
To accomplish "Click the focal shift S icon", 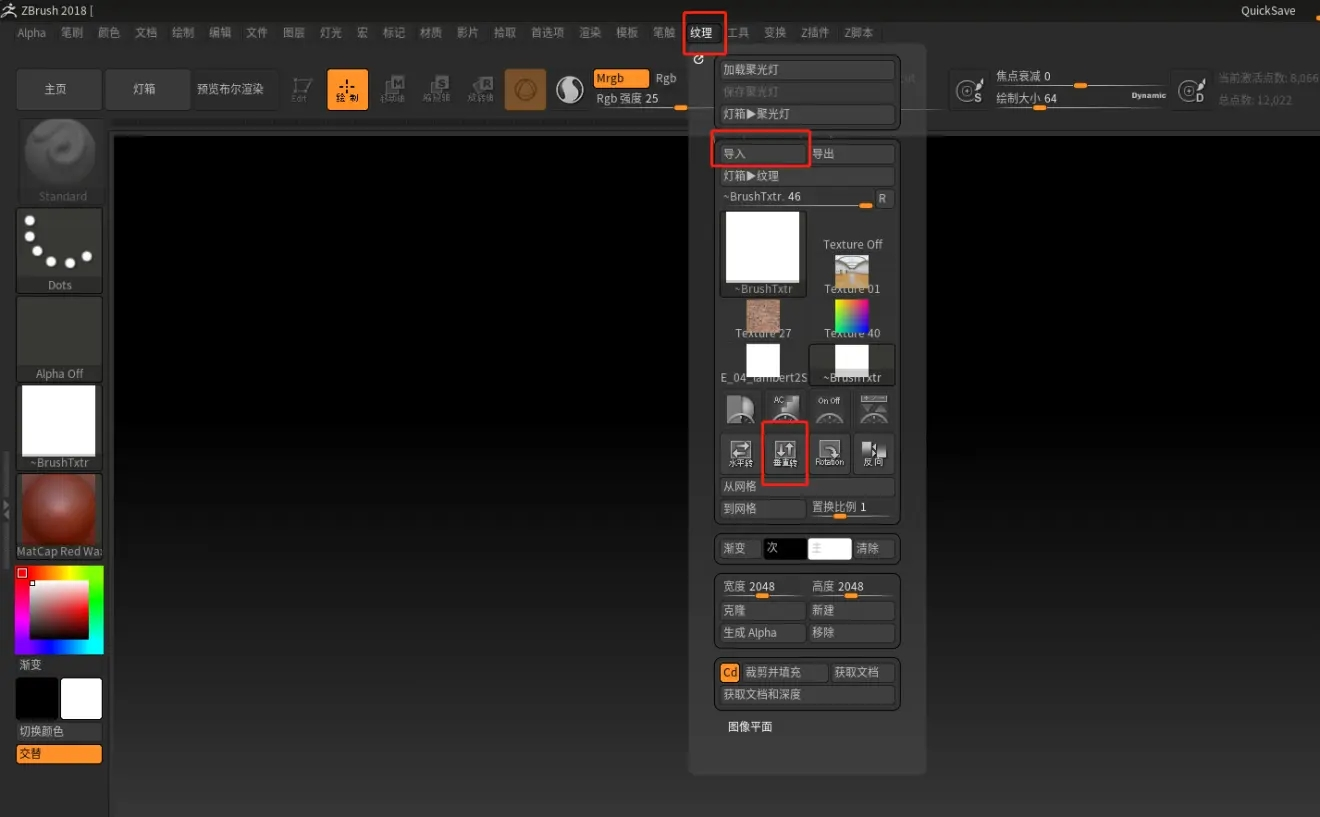I will point(969,90).
